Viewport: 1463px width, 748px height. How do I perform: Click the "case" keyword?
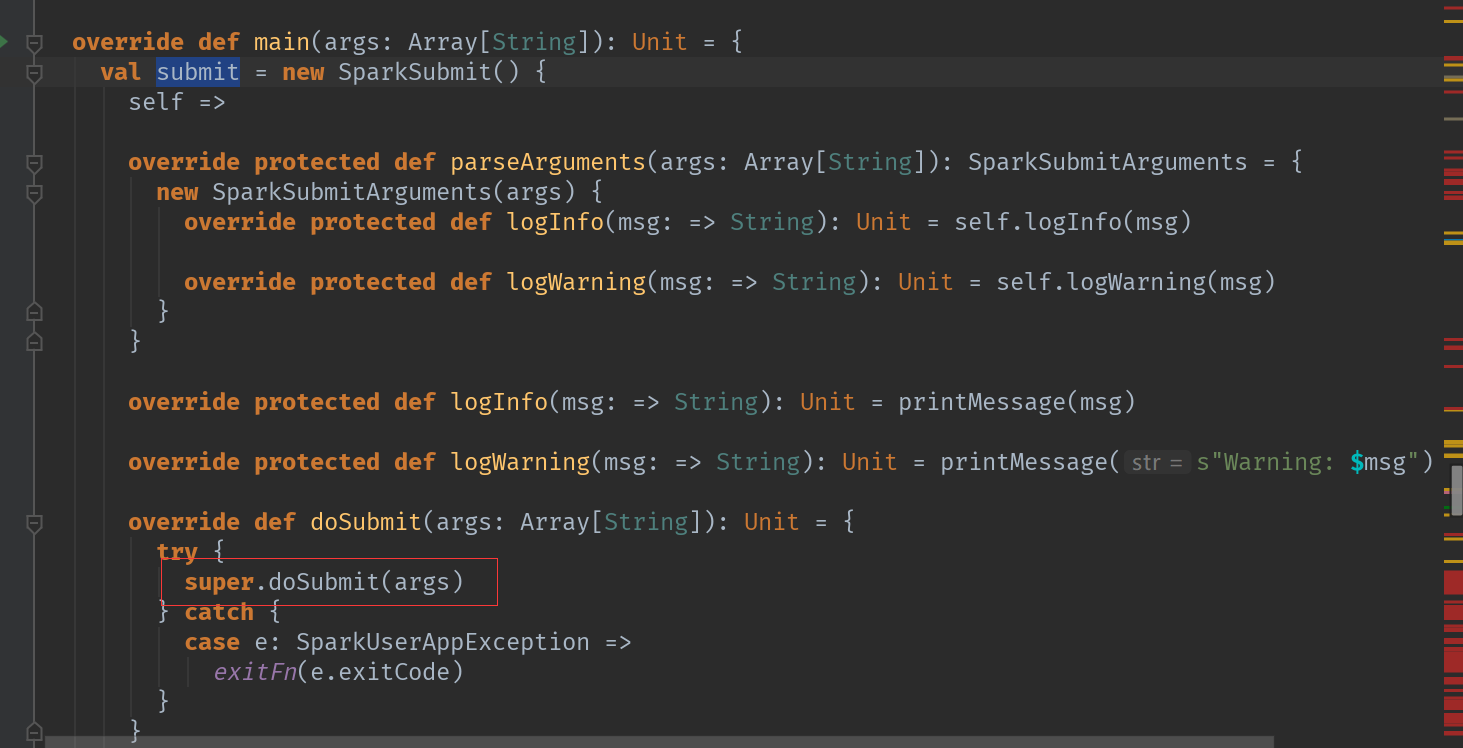212,642
